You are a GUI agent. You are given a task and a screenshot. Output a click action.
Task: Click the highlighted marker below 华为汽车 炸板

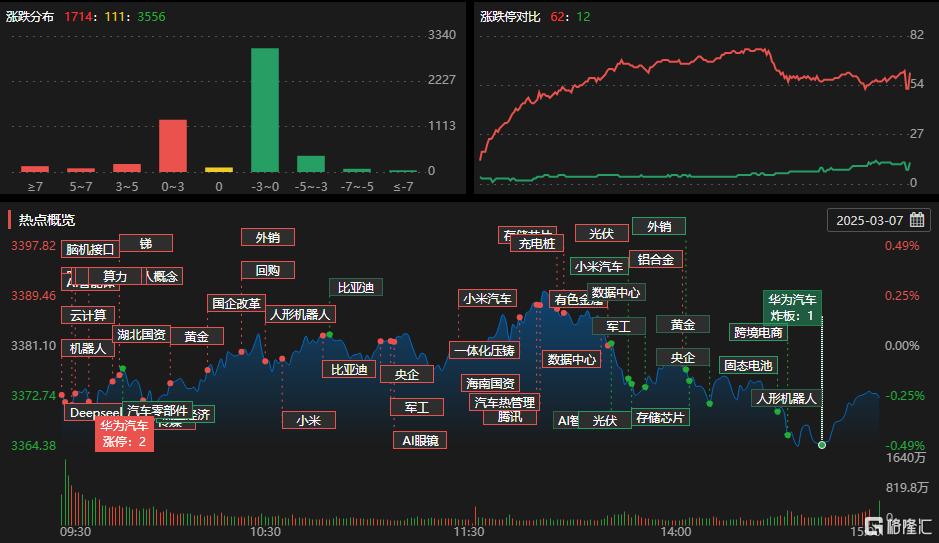point(822,445)
